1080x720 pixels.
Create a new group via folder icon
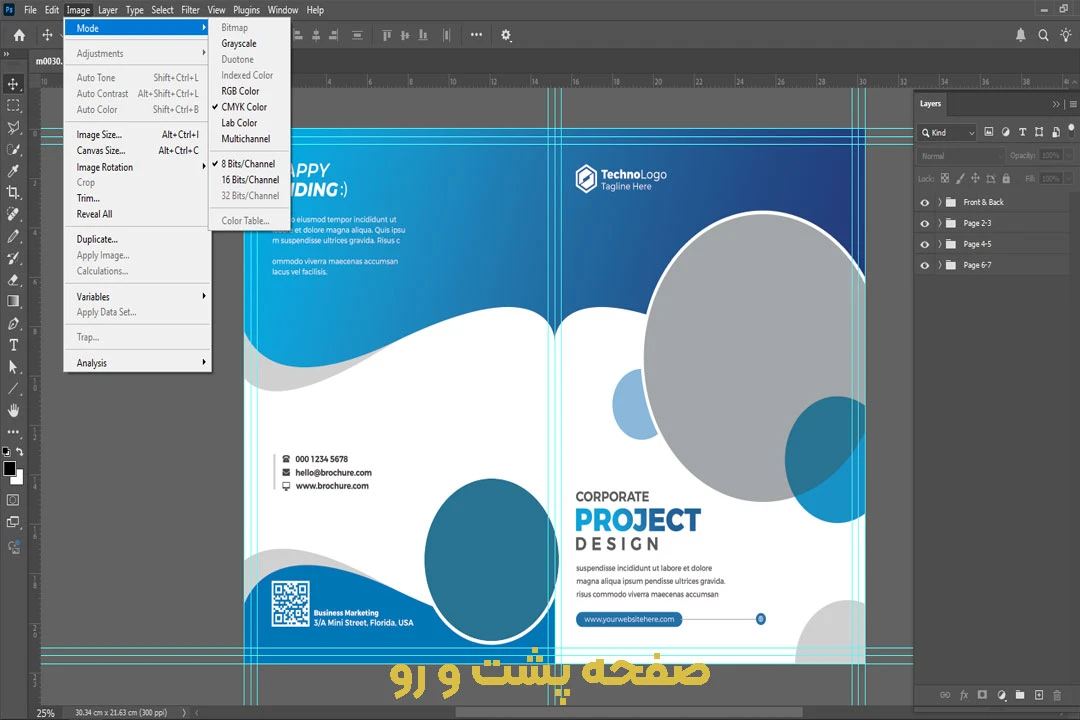pyautogui.click(x=1019, y=695)
